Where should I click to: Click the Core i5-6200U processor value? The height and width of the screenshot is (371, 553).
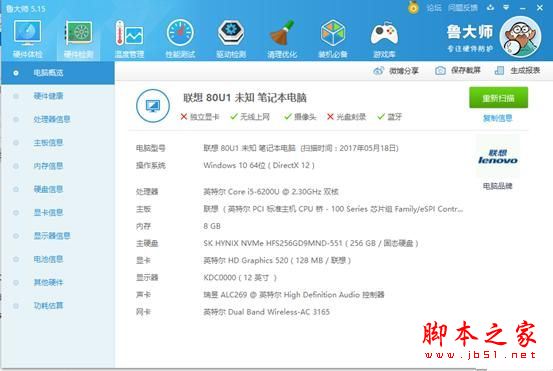pyautogui.click(x=271, y=191)
